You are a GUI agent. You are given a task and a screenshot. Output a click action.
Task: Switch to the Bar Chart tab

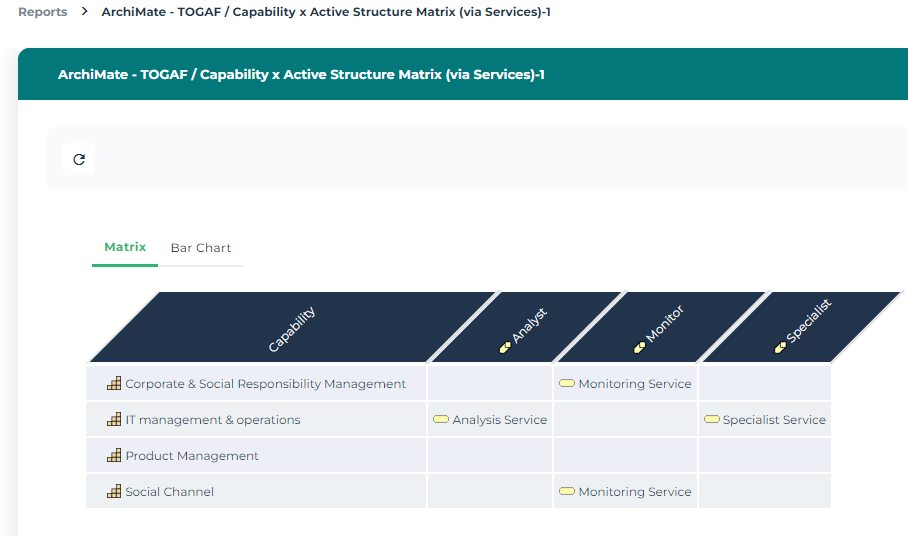pos(201,248)
